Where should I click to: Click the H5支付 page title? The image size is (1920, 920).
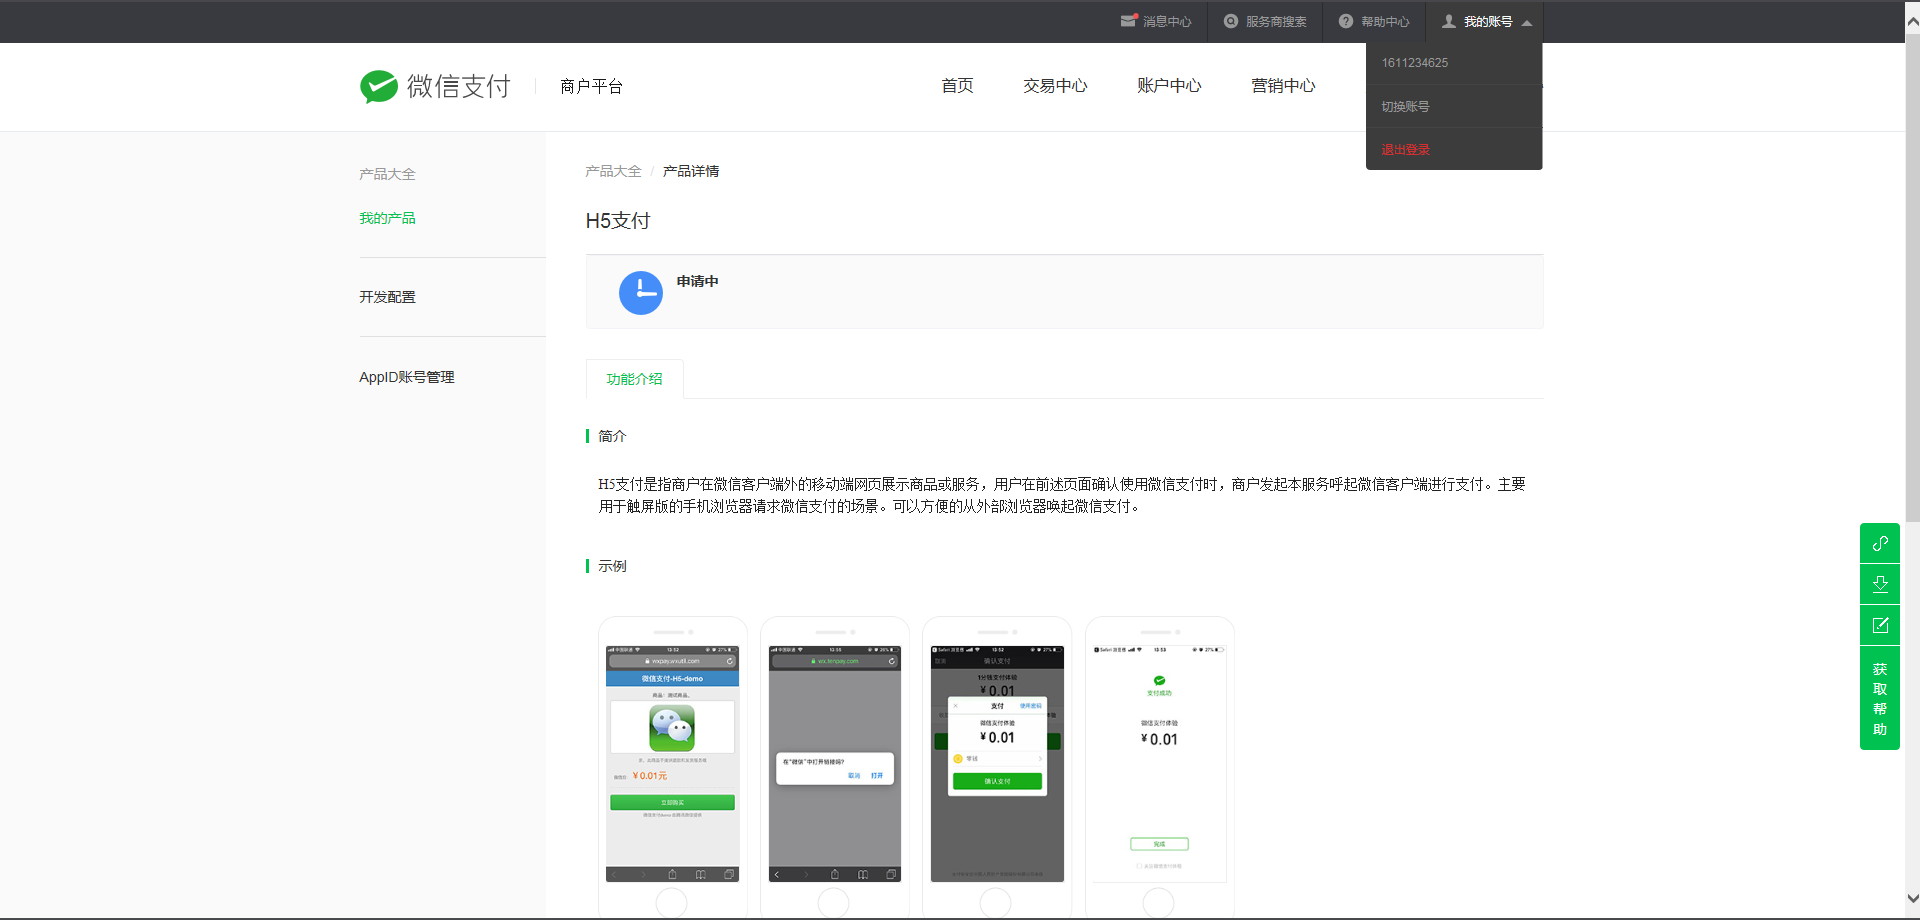click(618, 220)
